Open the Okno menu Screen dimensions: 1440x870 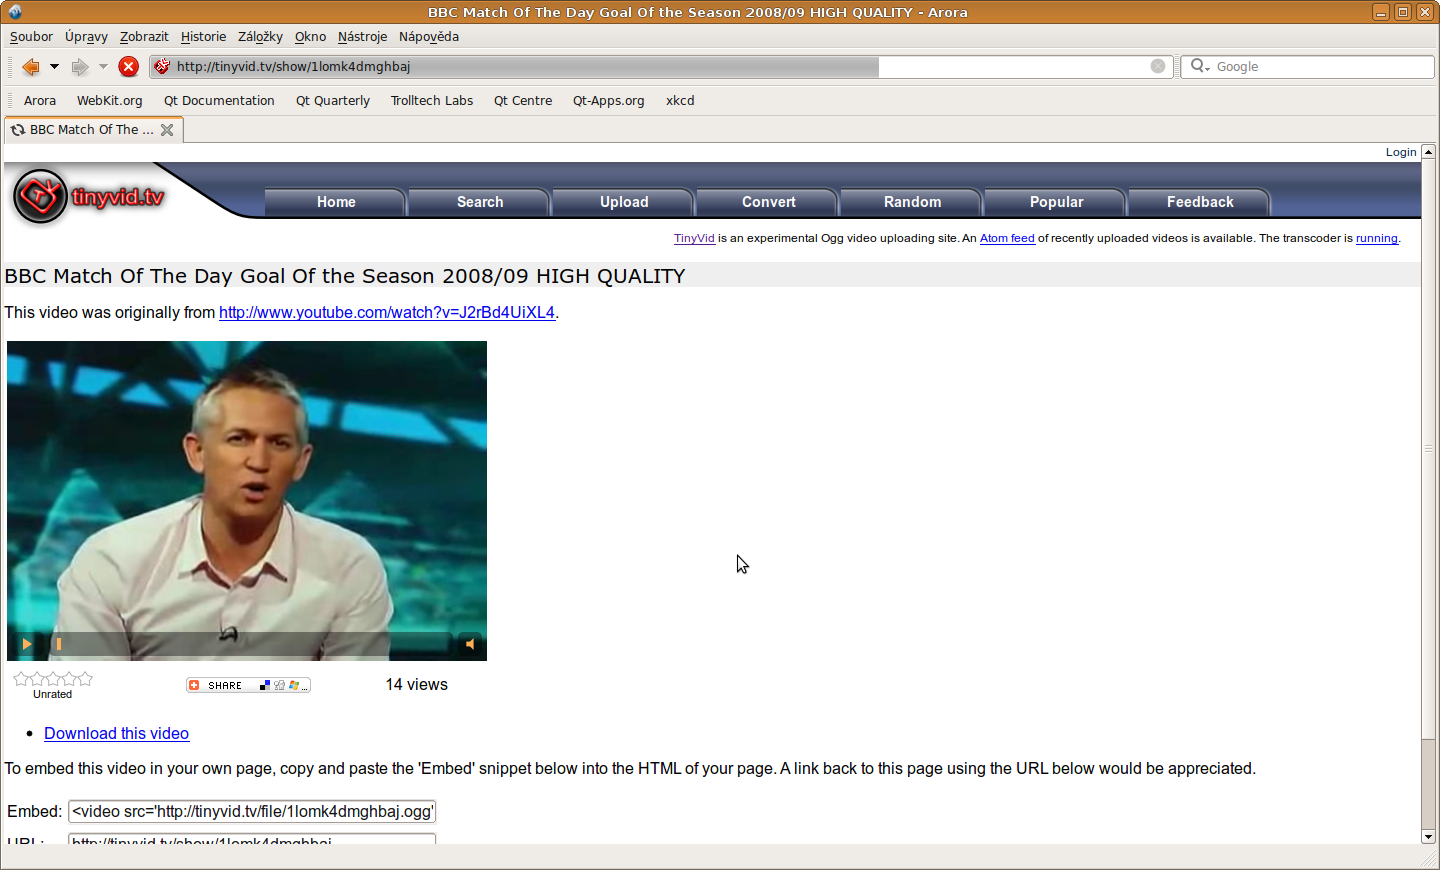point(310,37)
